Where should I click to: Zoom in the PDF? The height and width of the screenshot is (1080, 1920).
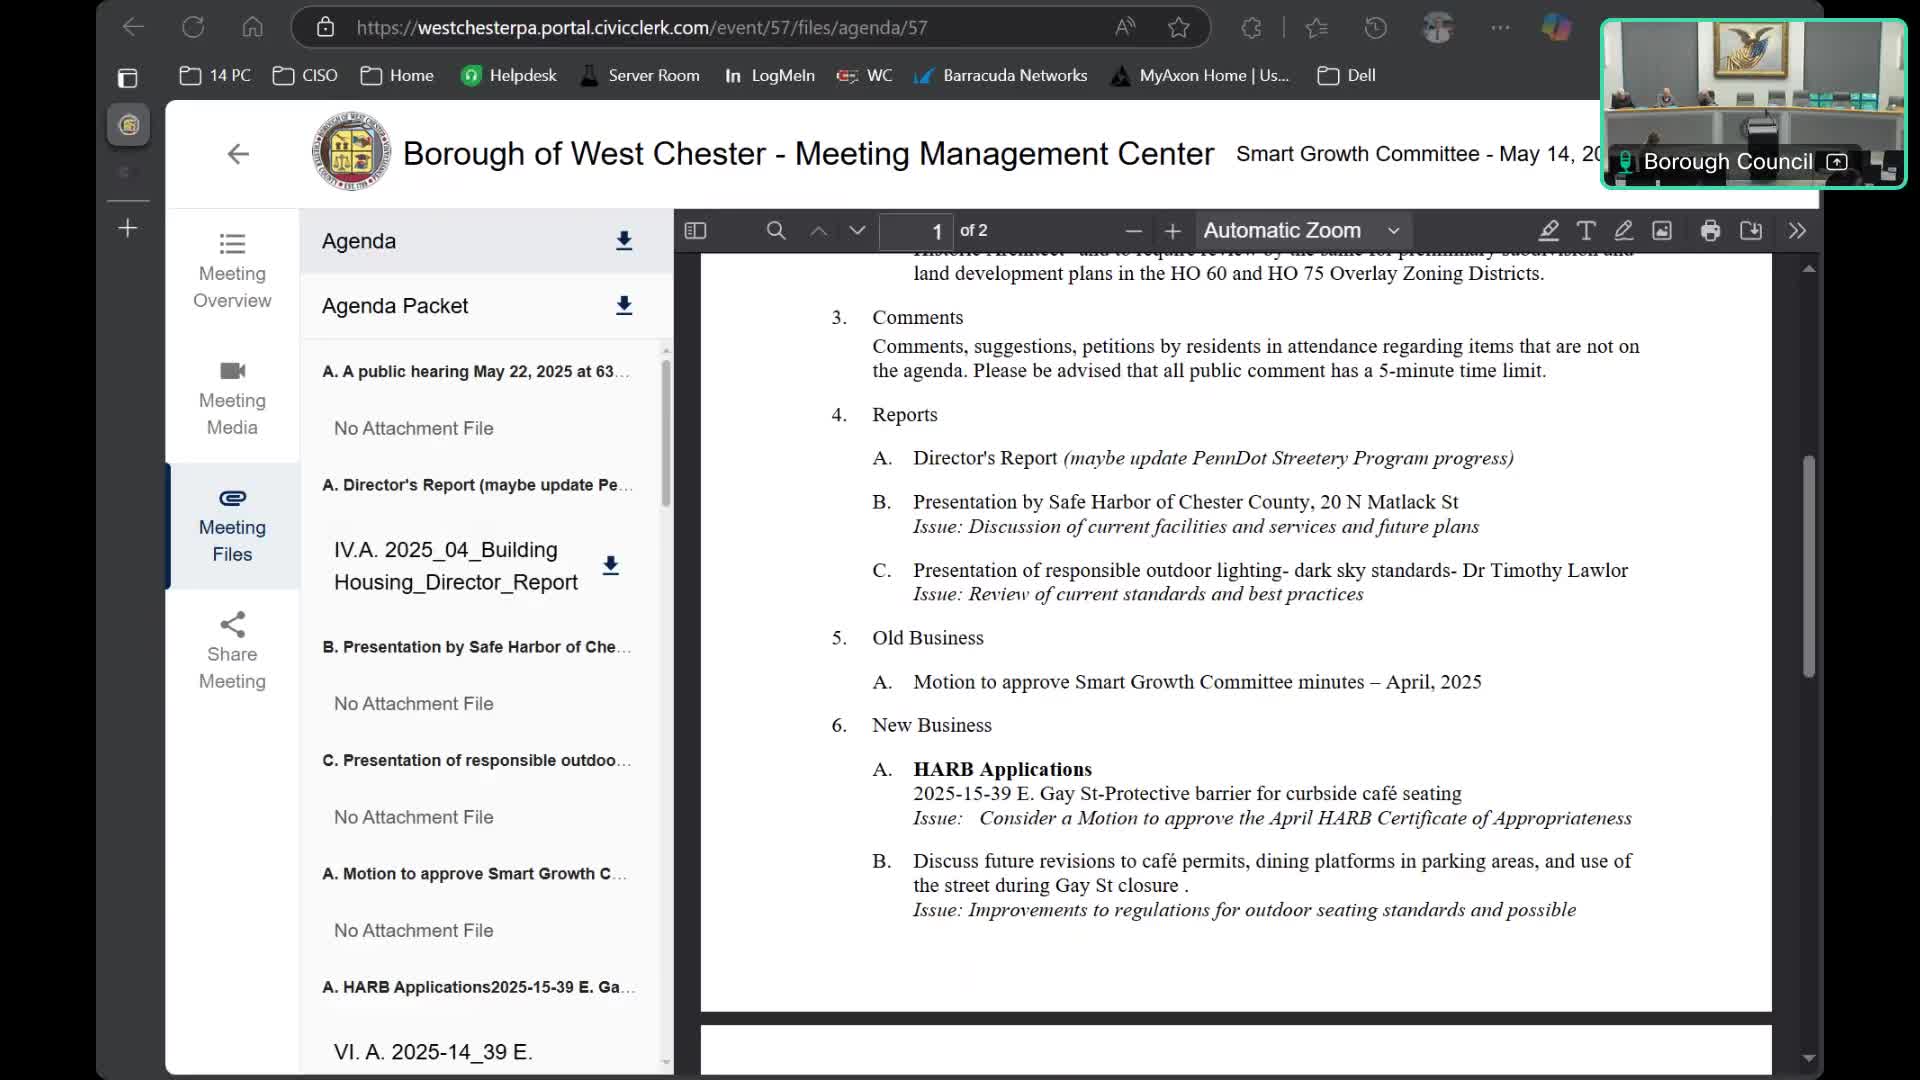pyautogui.click(x=1172, y=231)
